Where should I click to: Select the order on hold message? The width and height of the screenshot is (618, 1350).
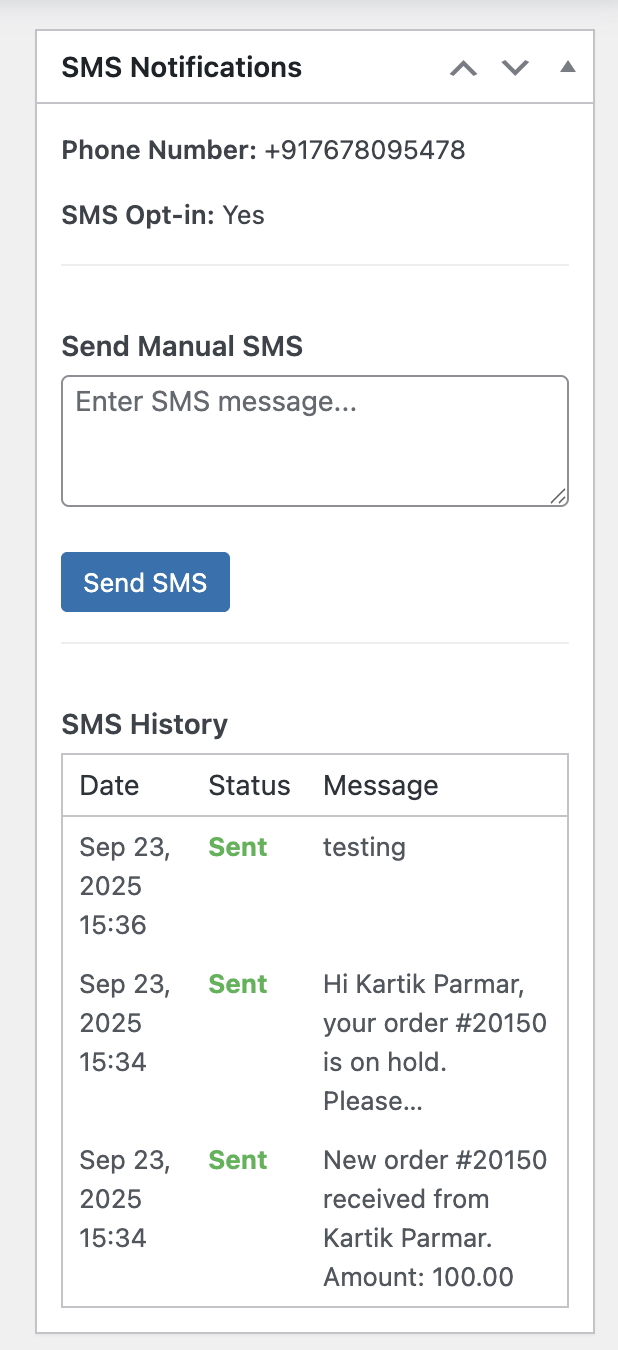[434, 1043]
